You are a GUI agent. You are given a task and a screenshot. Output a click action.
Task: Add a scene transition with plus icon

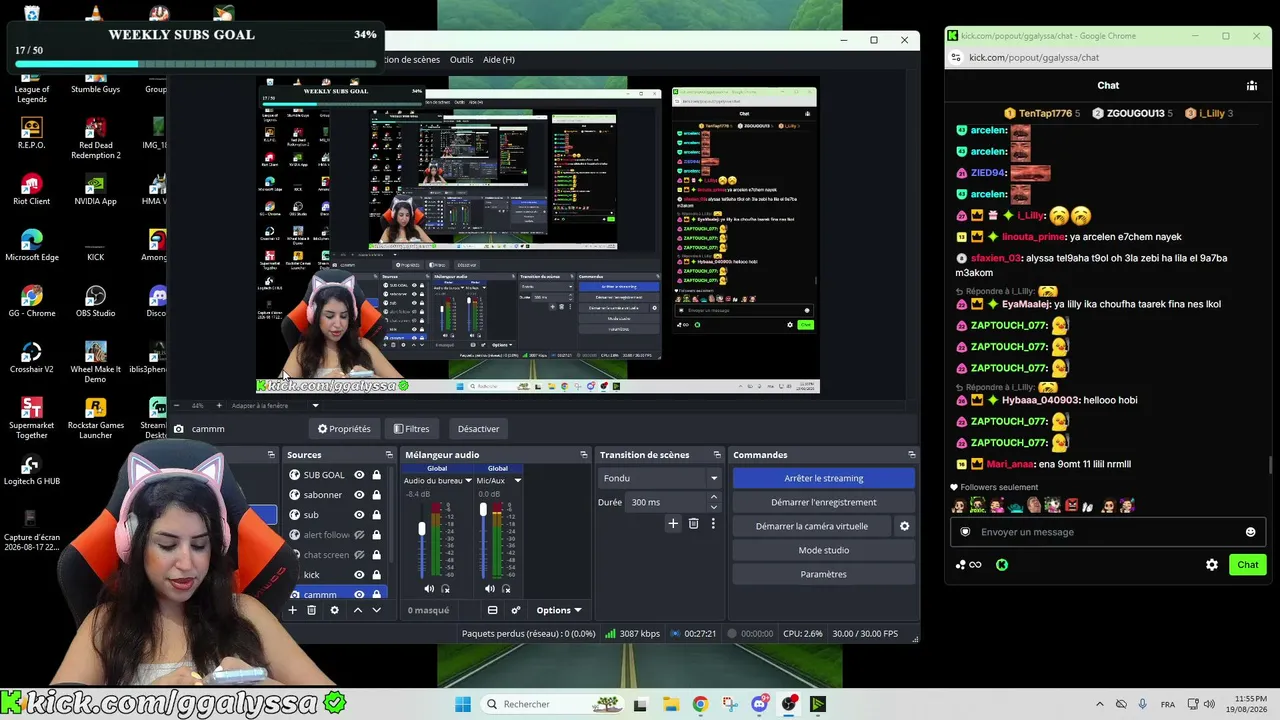[x=673, y=523]
